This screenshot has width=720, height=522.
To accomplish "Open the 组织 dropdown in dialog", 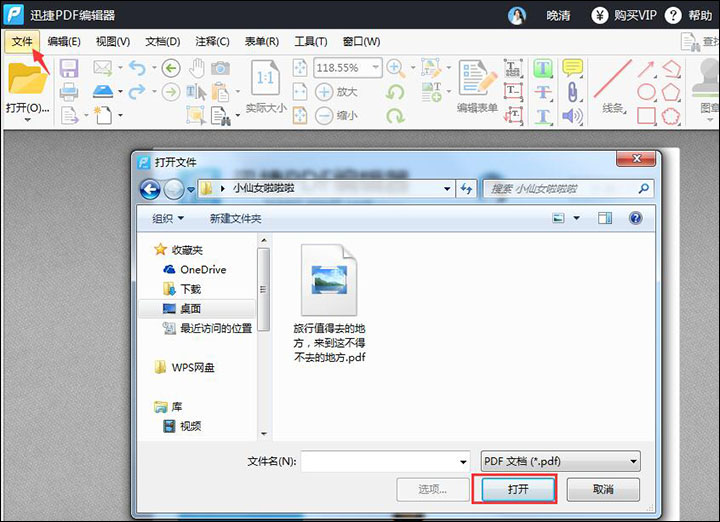I will tap(168, 218).
